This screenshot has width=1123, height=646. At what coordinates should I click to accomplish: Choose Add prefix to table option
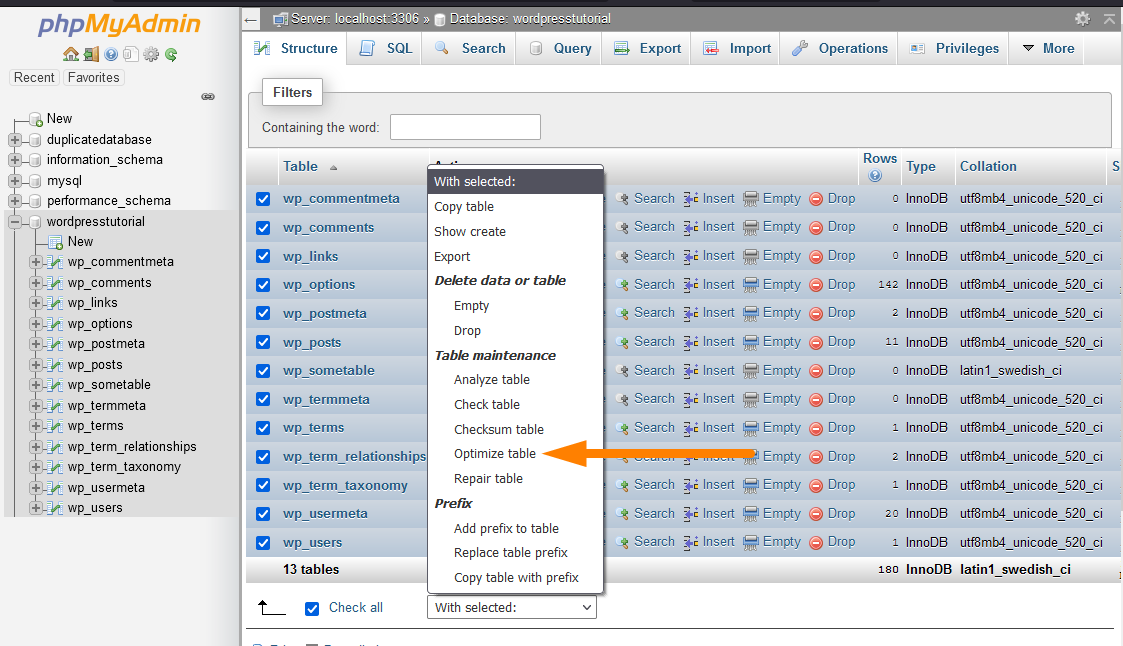(506, 529)
